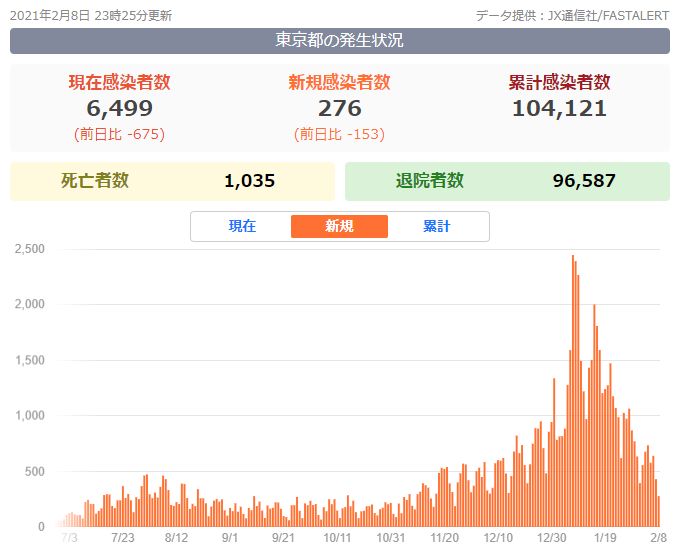The height and width of the screenshot is (552, 697).
Task: Click the 東京都の発生状況 header bar
Action: click(340, 40)
